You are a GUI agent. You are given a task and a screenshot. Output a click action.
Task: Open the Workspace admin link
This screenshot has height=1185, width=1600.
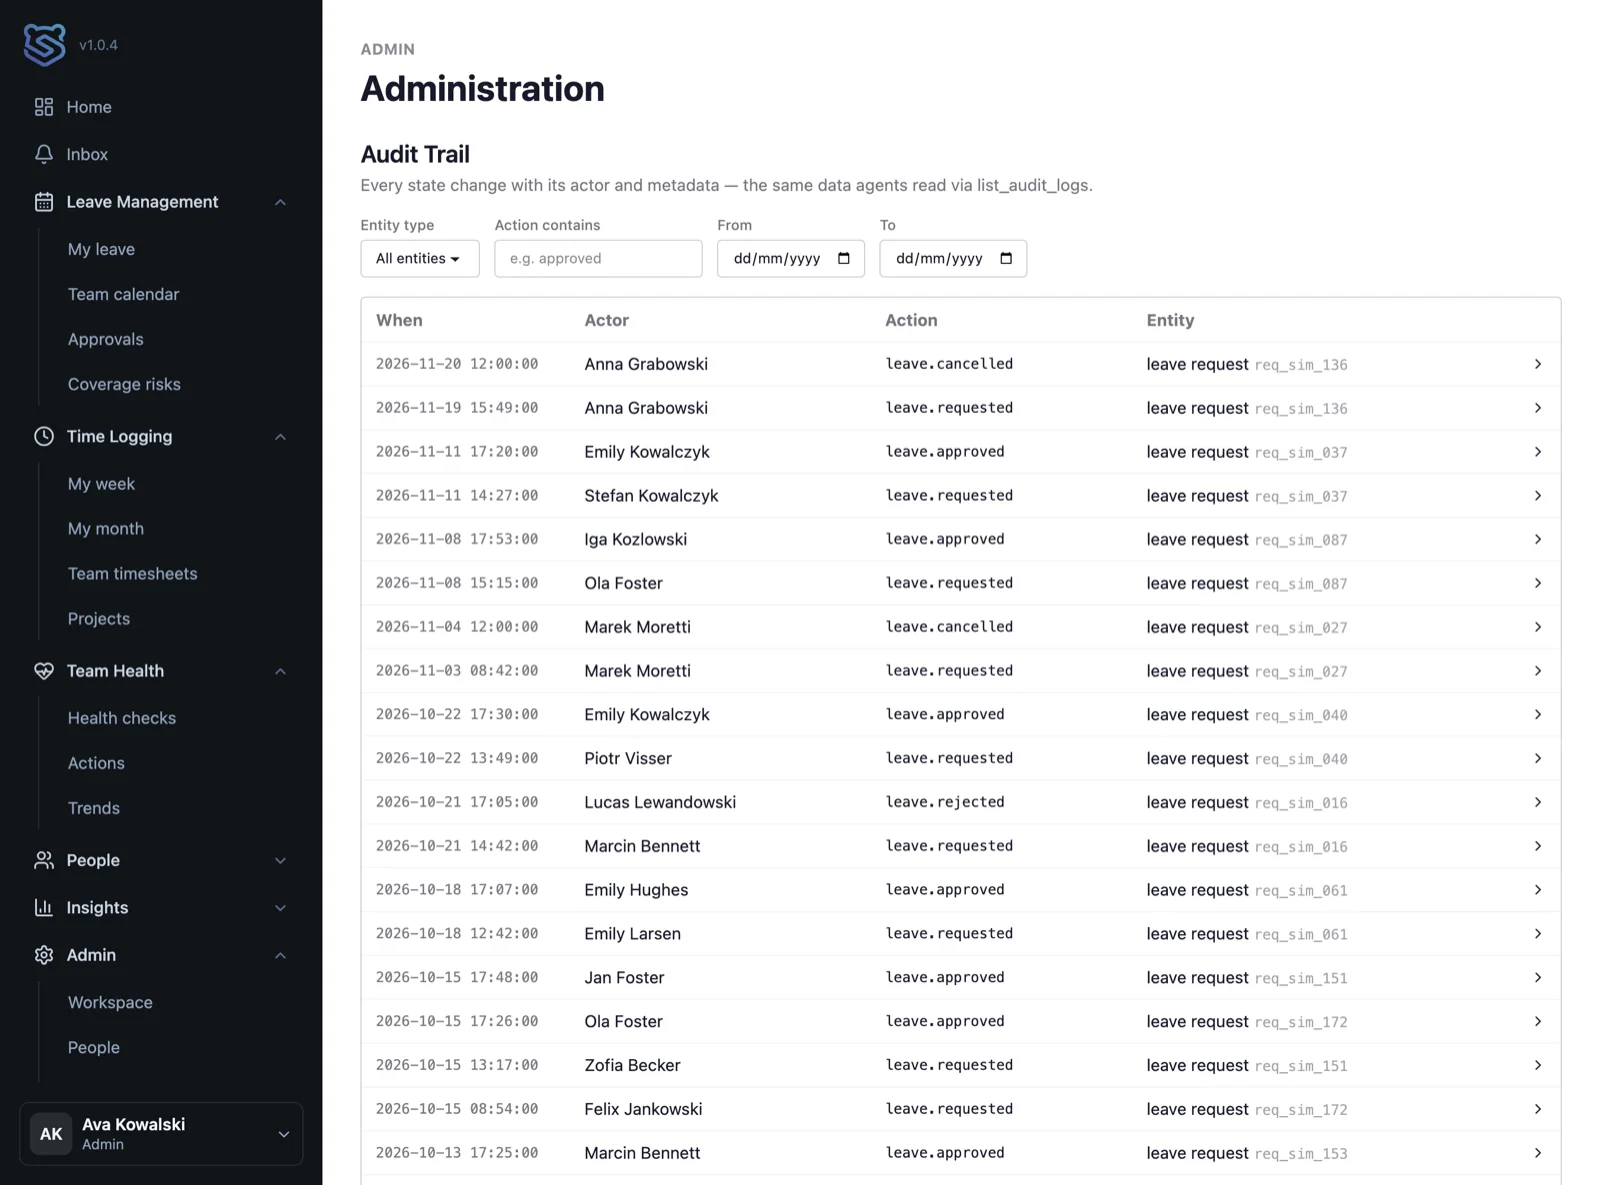tap(110, 1002)
